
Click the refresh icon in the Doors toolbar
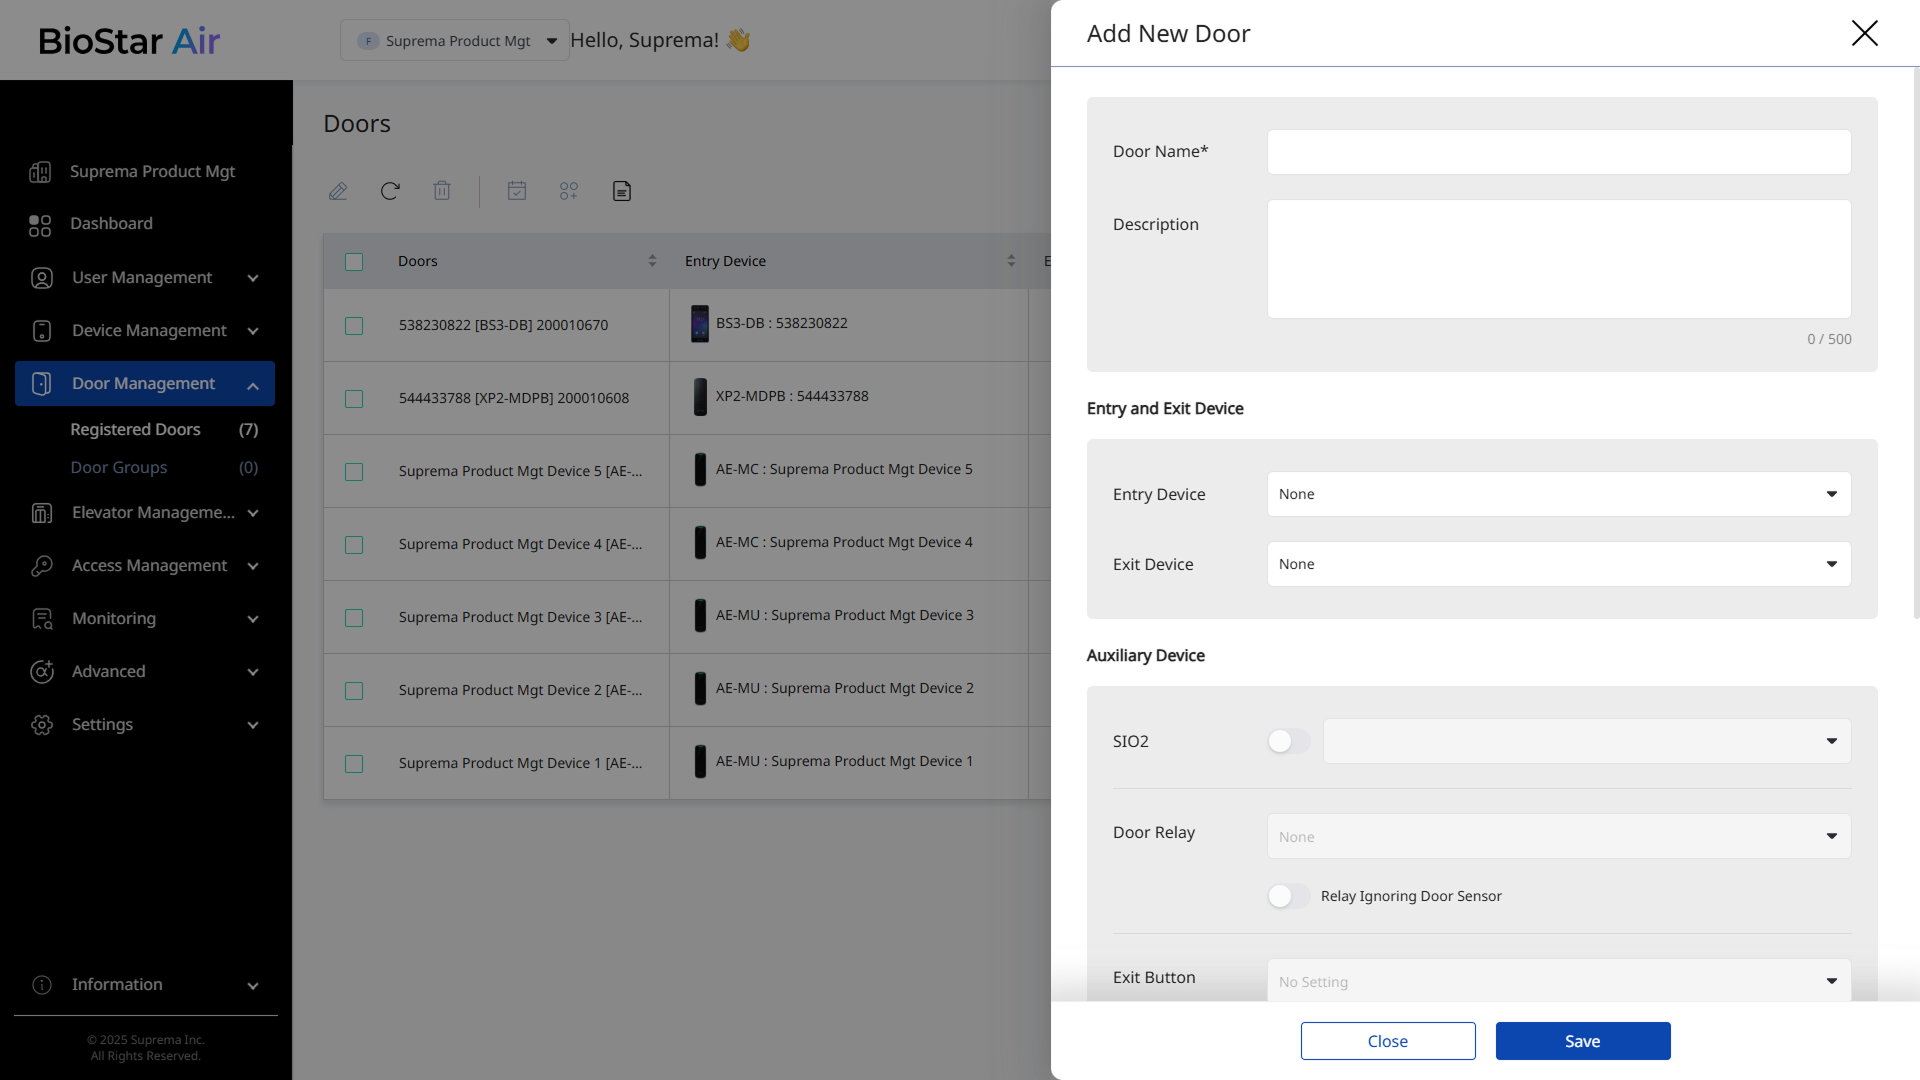click(x=390, y=191)
